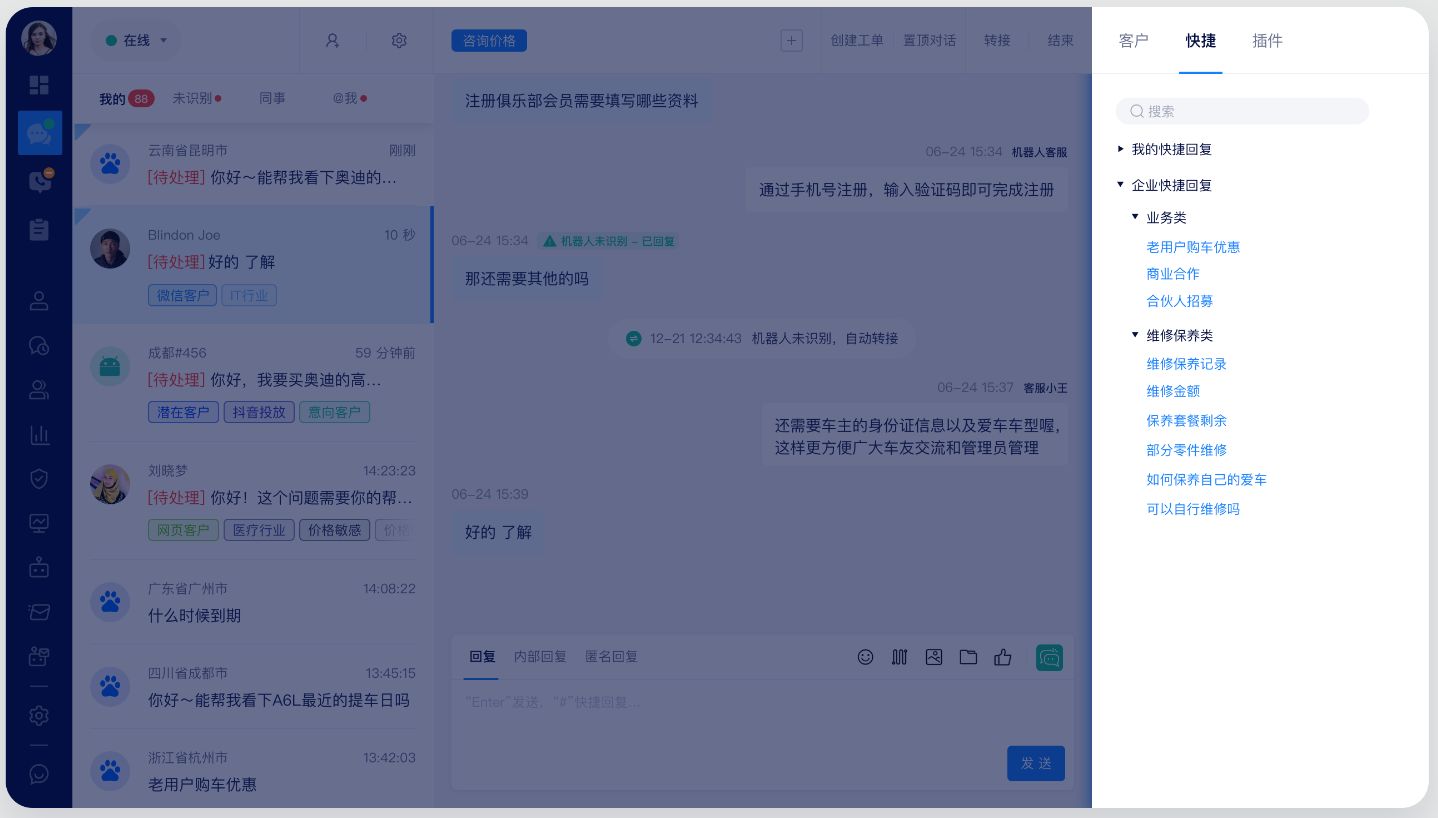Click the thumbs-up rating invite icon
1438x818 pixels.
point(1003,657)
